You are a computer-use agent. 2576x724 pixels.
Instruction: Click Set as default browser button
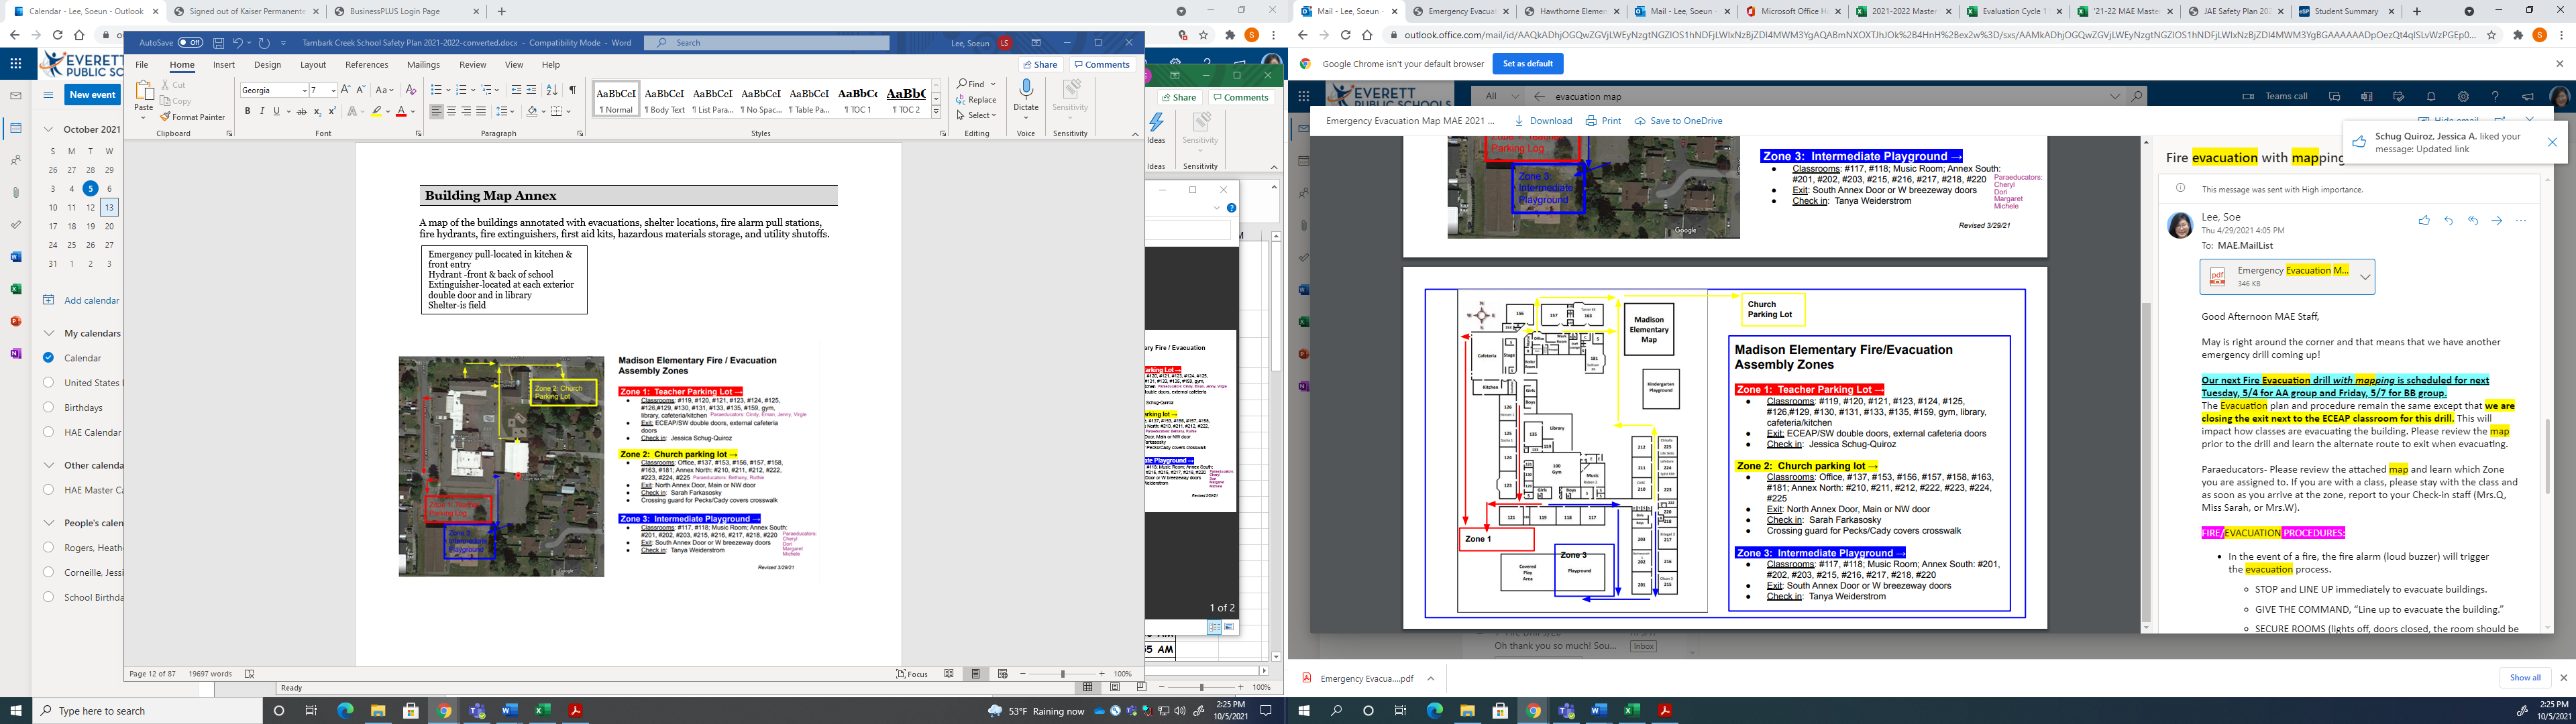pyautogui.click(x=1527, y=64)
